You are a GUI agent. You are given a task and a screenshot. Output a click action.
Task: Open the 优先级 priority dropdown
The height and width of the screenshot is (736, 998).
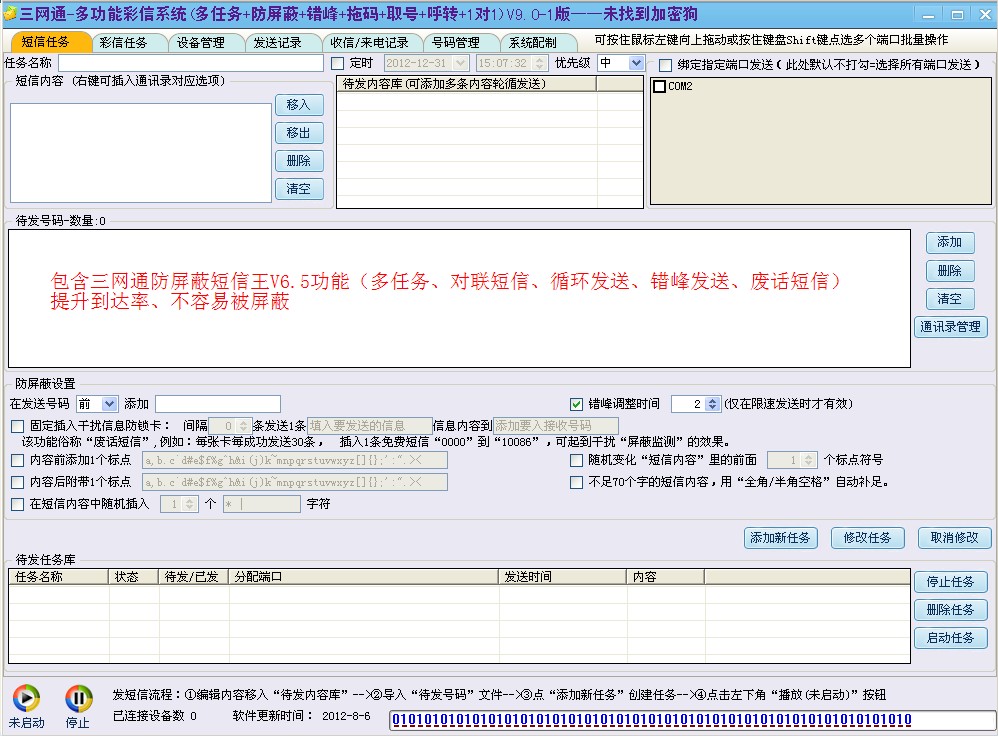(x=636, y=62)
